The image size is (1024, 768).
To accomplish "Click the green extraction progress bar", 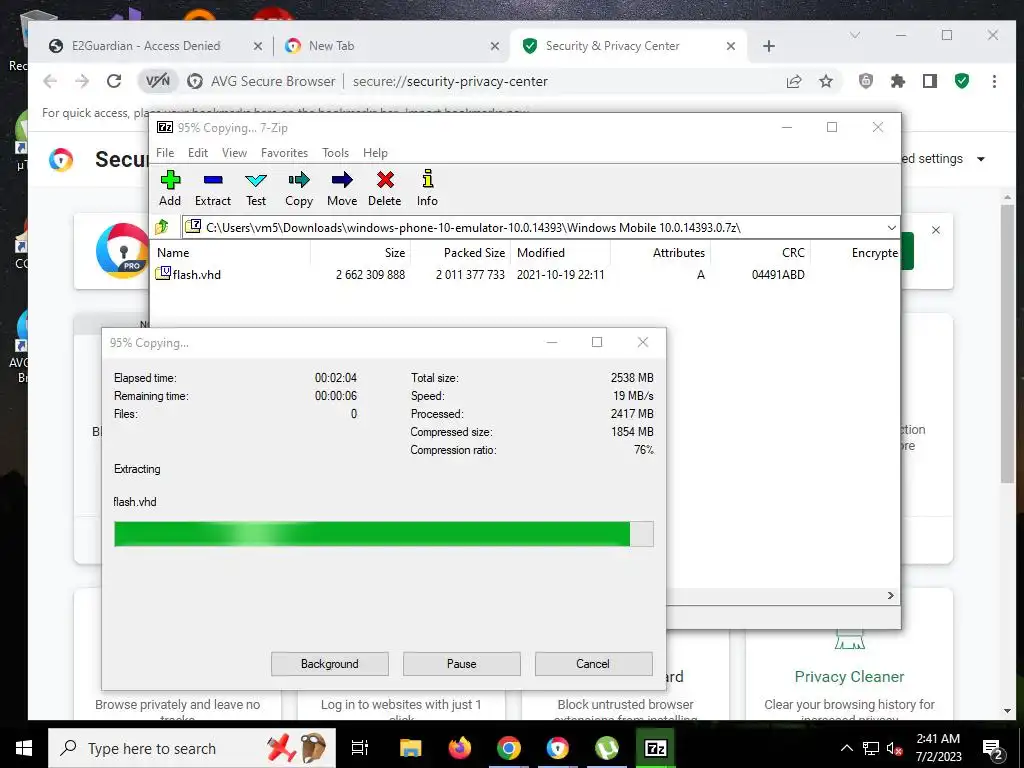I will (x=383, y=534).
